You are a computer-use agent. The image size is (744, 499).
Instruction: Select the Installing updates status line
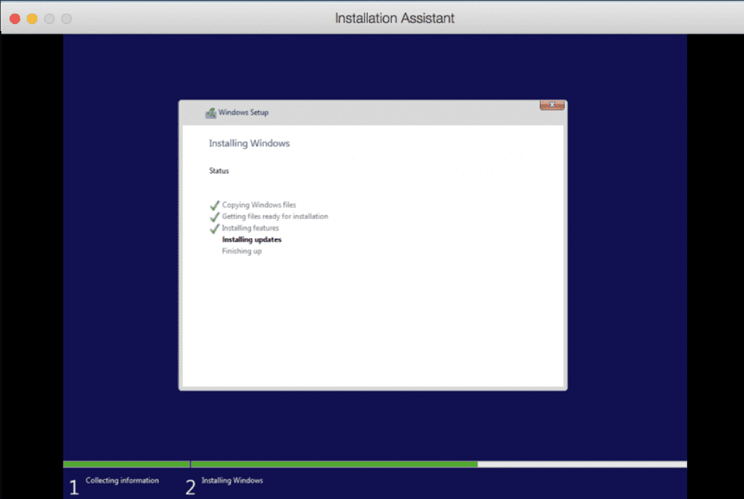(x=251, y=240)
